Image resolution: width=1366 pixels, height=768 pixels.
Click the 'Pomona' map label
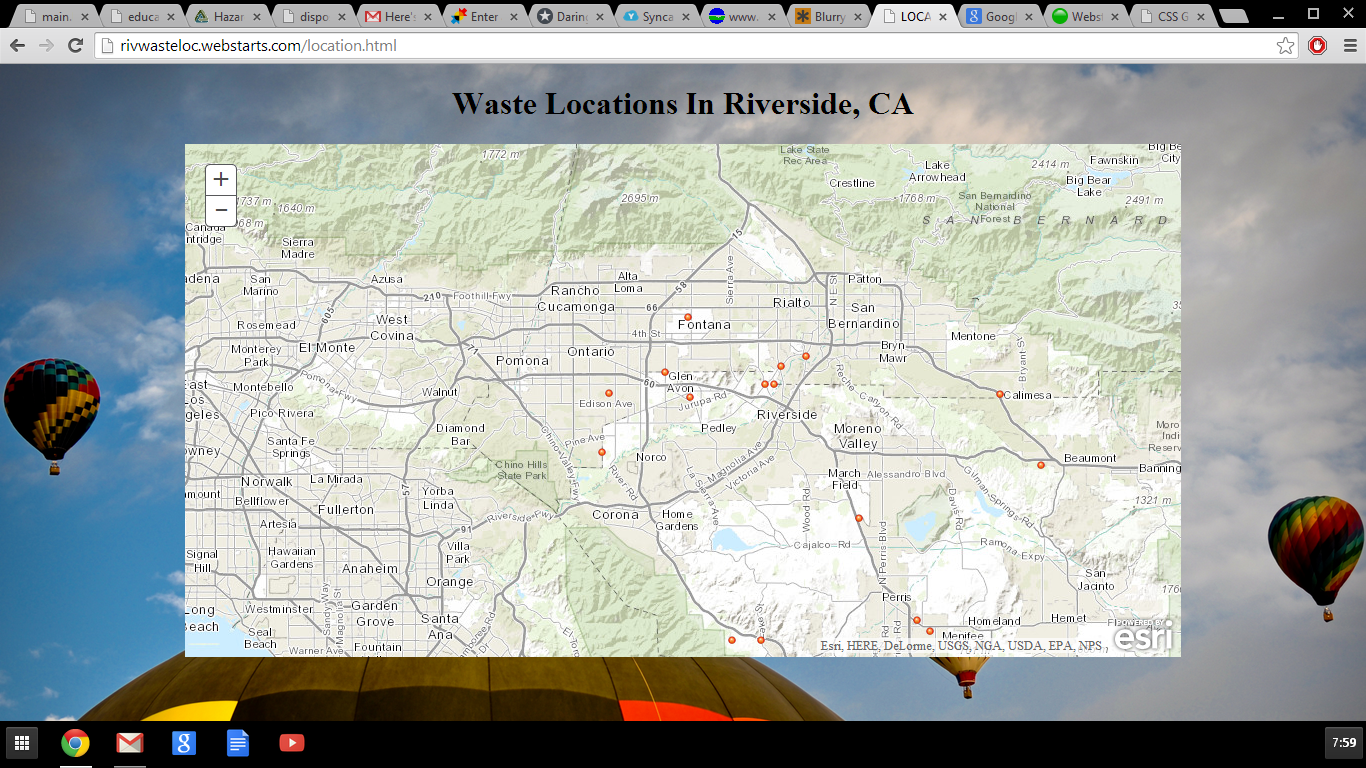523,360
